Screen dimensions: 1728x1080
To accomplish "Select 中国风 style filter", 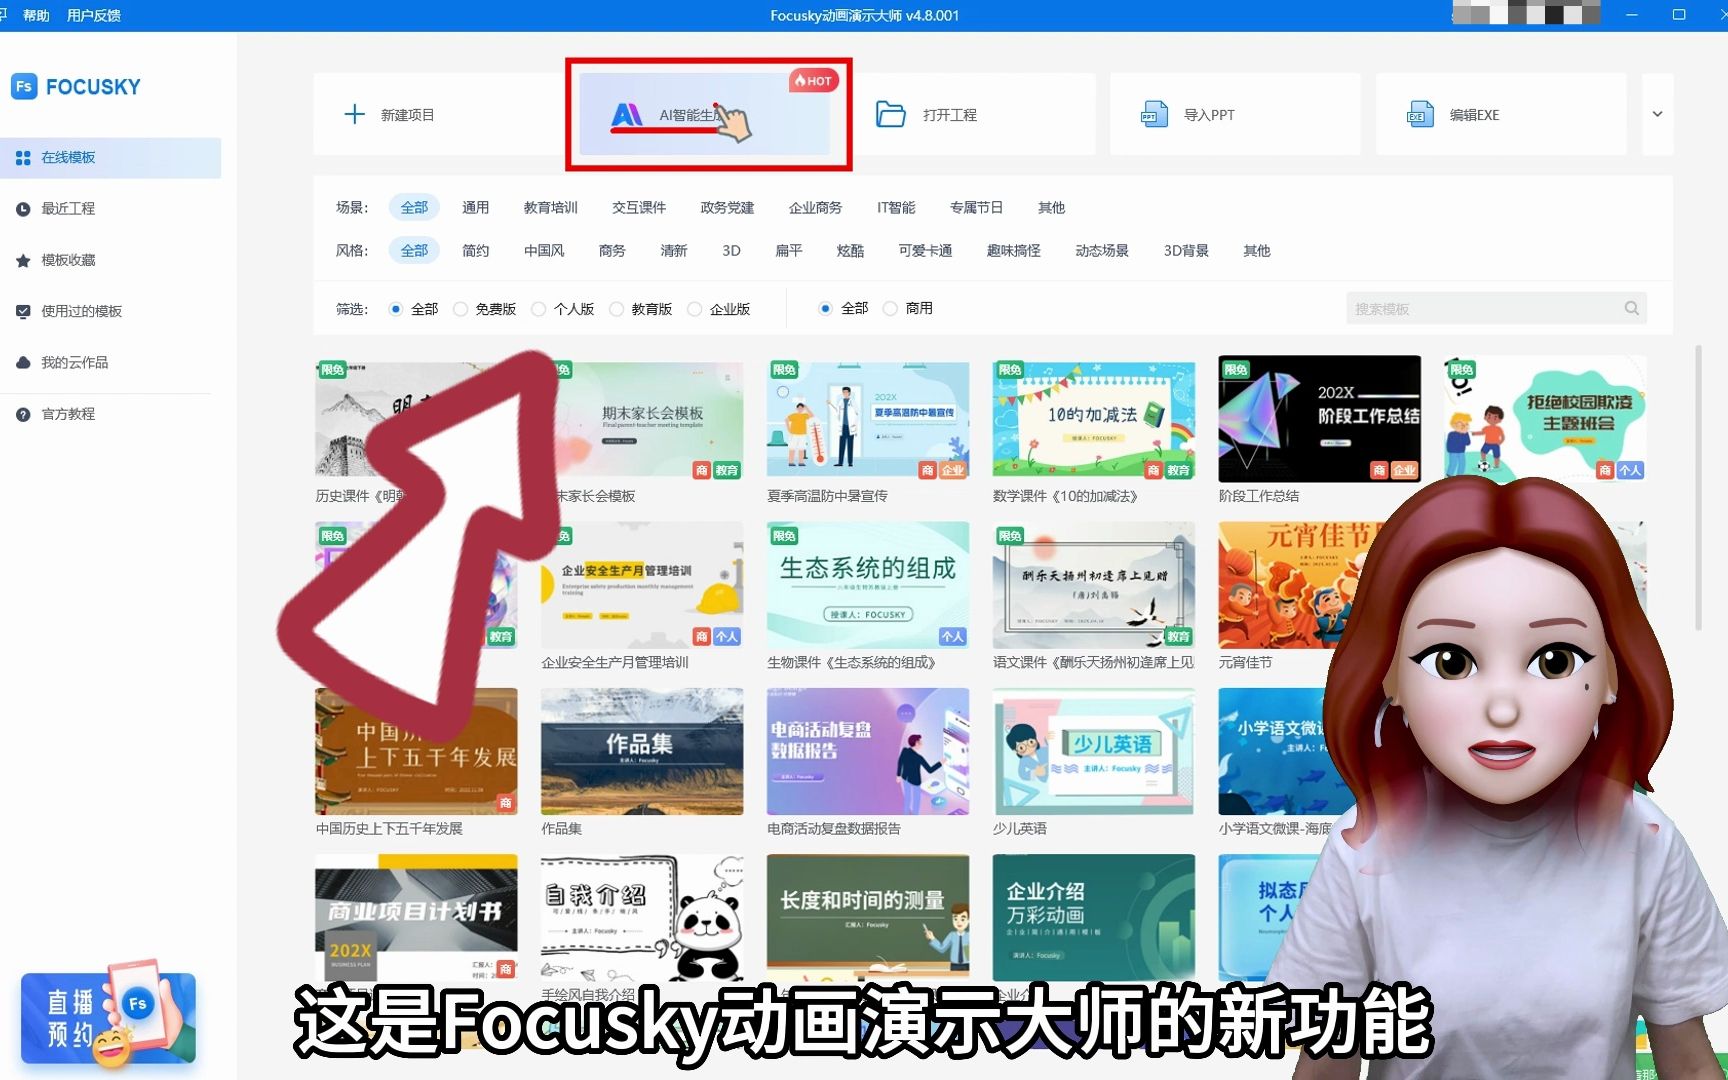I will 544,250.
